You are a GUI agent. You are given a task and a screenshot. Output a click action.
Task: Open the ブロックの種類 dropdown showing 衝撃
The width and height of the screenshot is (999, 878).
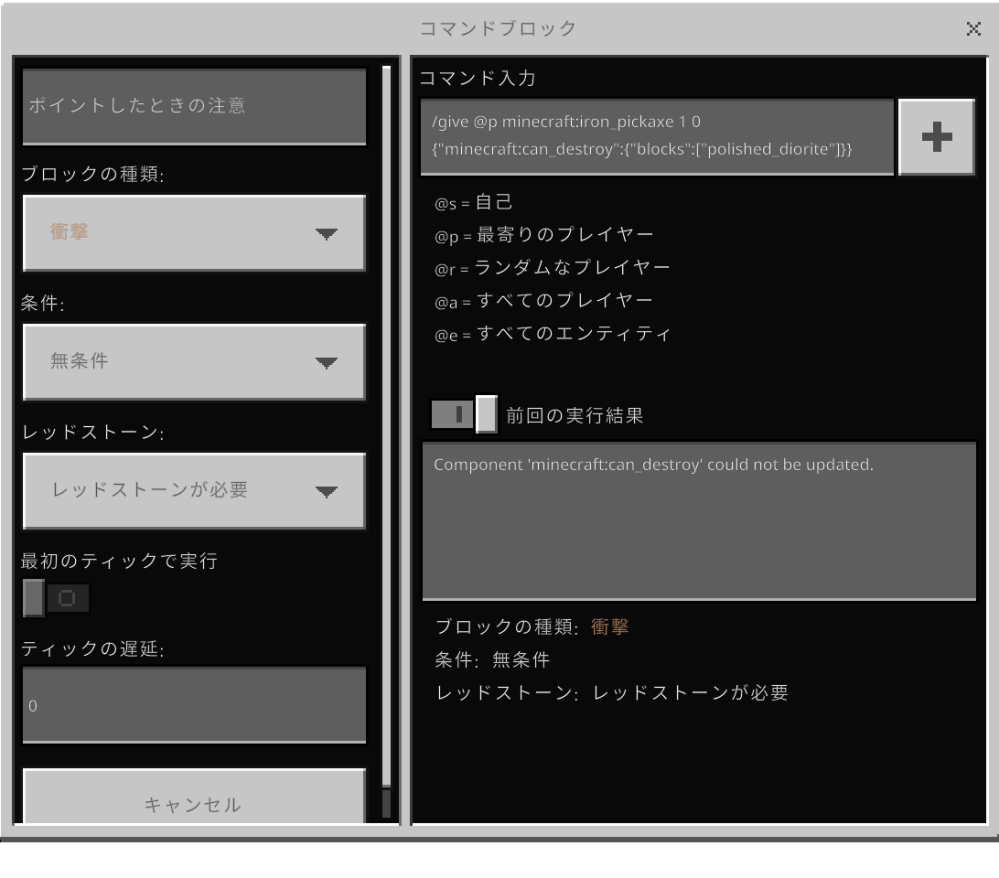(194, 233)
